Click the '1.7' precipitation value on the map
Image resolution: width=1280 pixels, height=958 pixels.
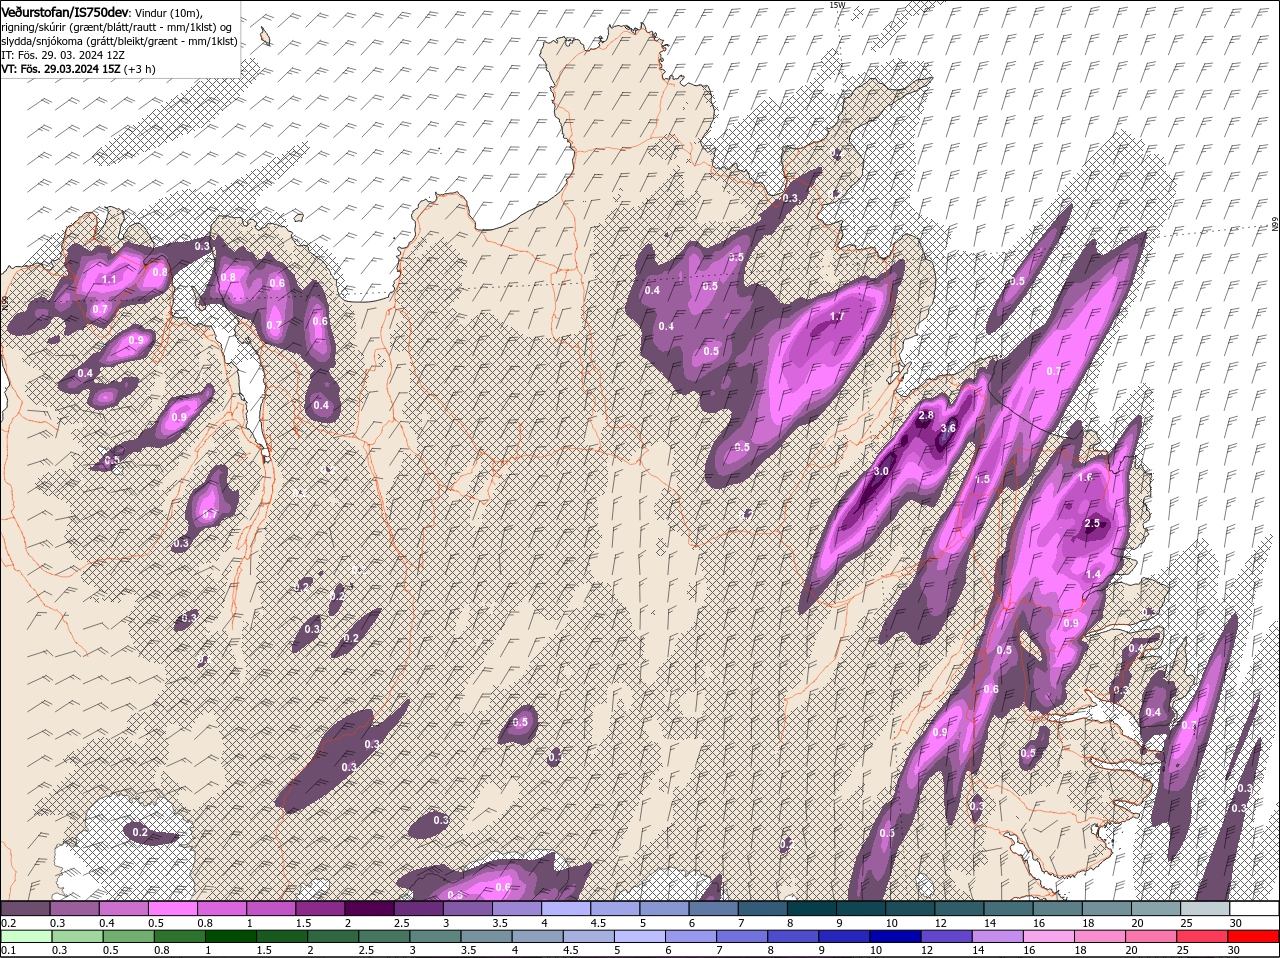click(x=837, y=317)
